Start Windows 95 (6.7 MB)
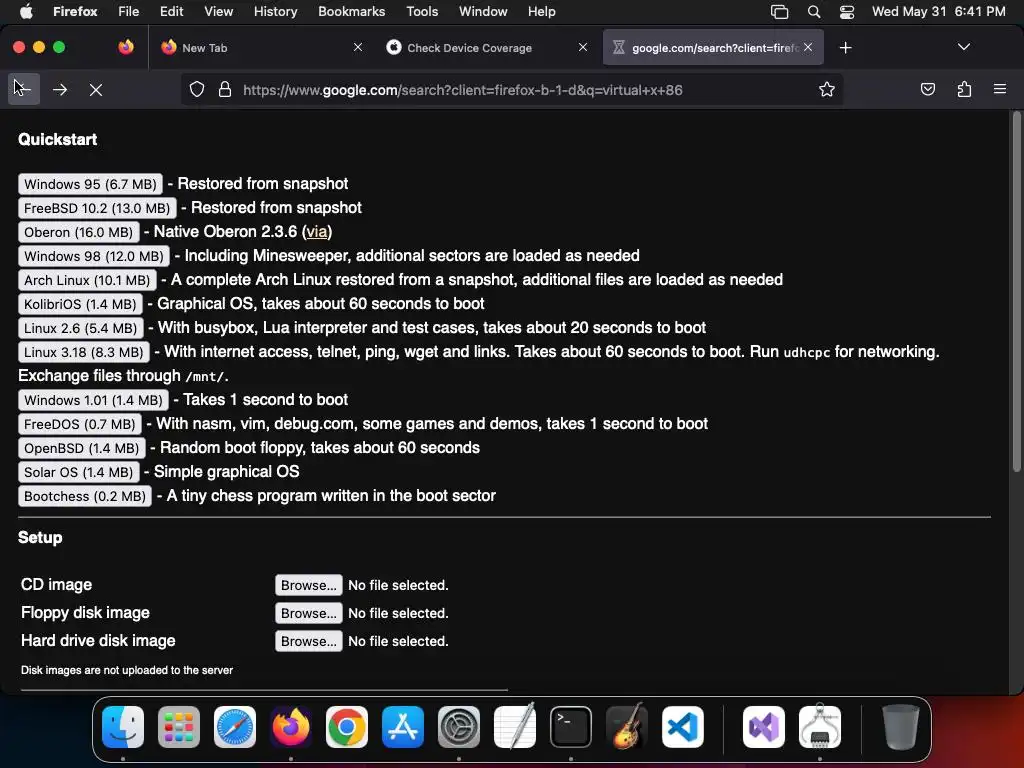The width and height of the screenshot is (1024, 768). (x=90, y=184)
